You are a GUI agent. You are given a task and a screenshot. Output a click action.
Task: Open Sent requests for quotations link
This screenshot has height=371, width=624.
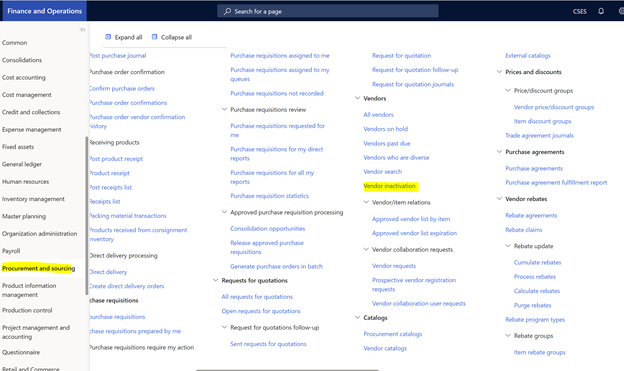click(268, 344)
